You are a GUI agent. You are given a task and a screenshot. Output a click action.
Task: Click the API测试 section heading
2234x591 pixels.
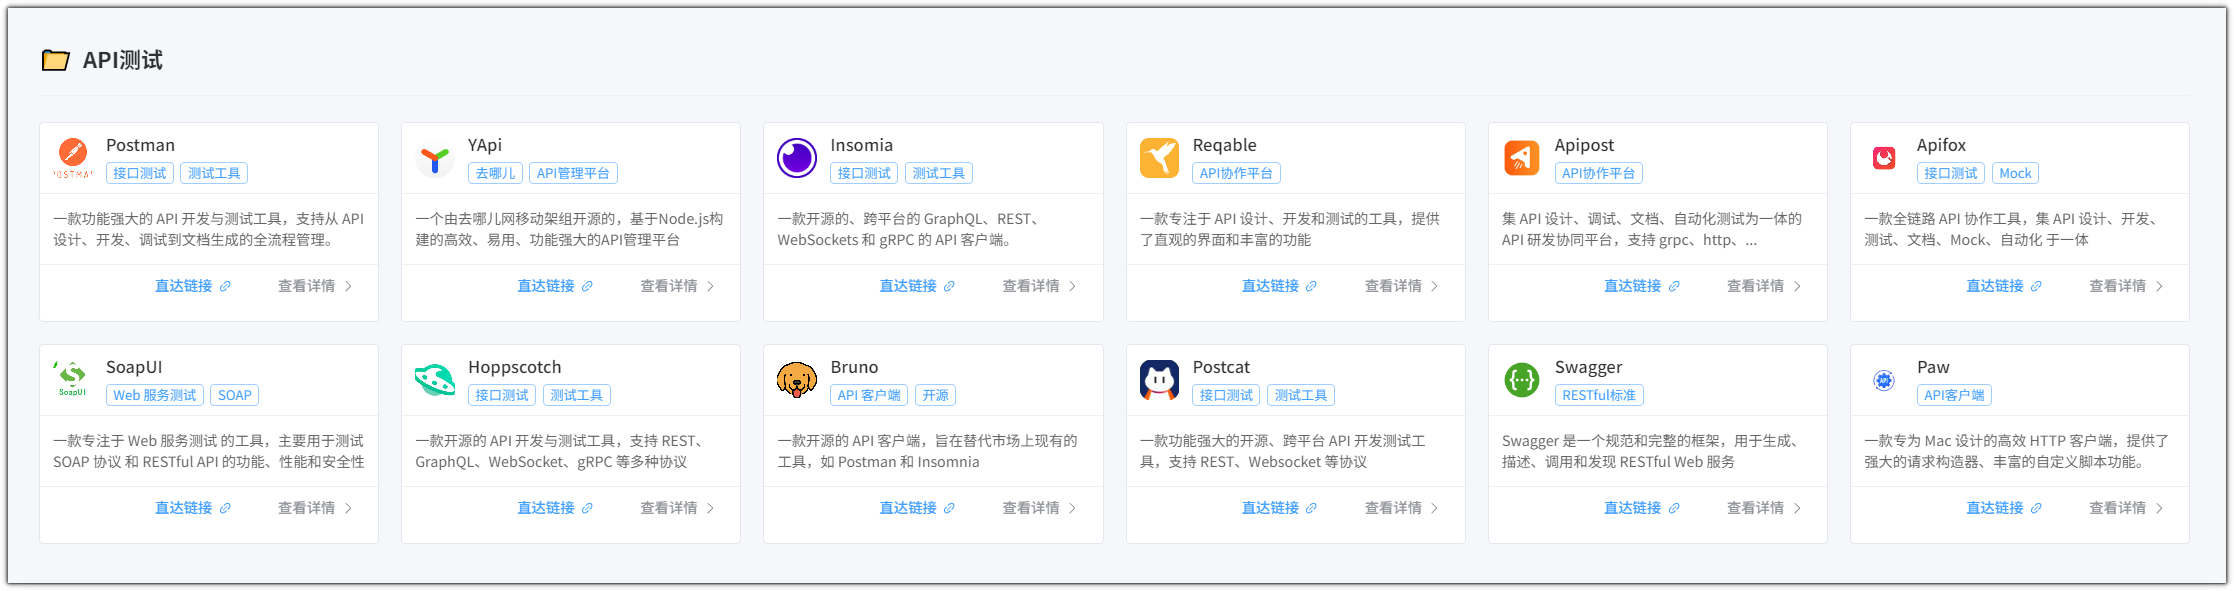122,61
